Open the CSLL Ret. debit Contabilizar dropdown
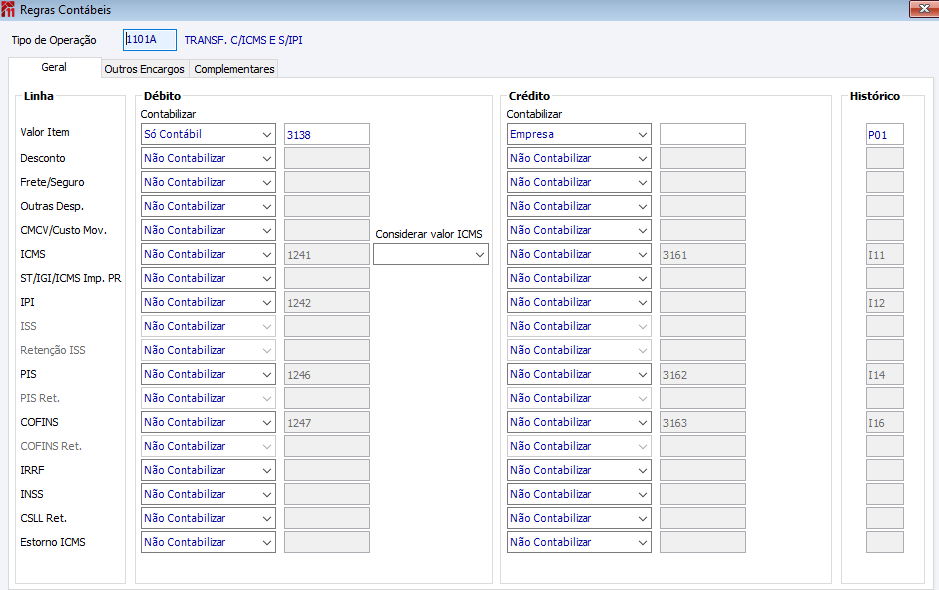This screenshot has height=590, width=939. [x=208, y=518]
